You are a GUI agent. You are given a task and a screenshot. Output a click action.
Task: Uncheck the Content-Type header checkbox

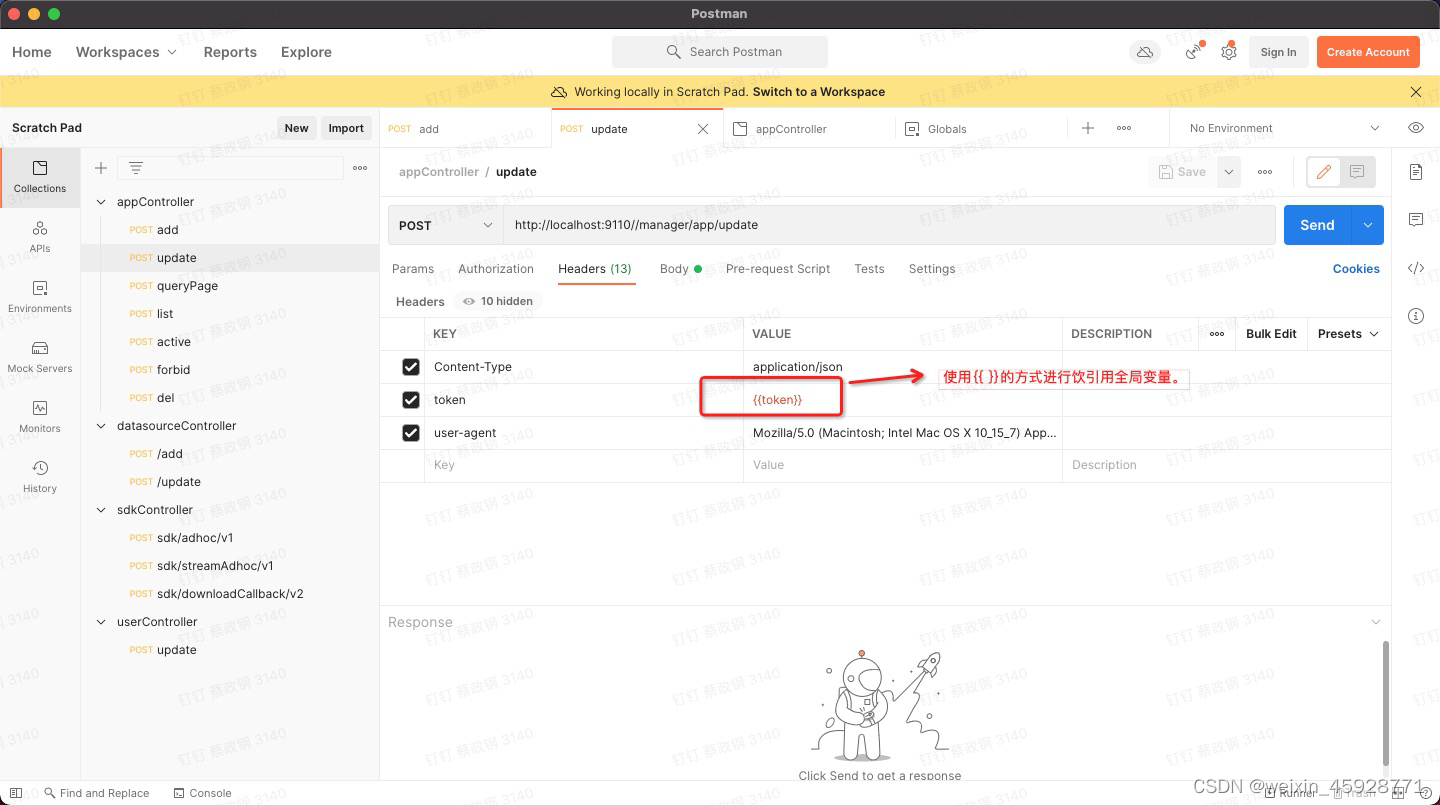[x=411, y=367]
